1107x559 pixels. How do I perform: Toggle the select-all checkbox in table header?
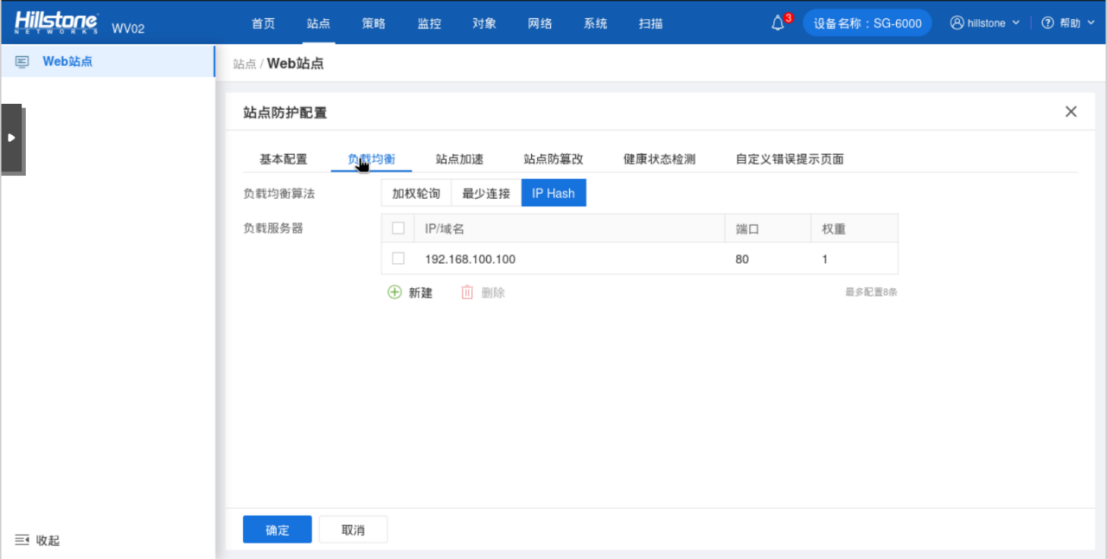pos(398,228)
